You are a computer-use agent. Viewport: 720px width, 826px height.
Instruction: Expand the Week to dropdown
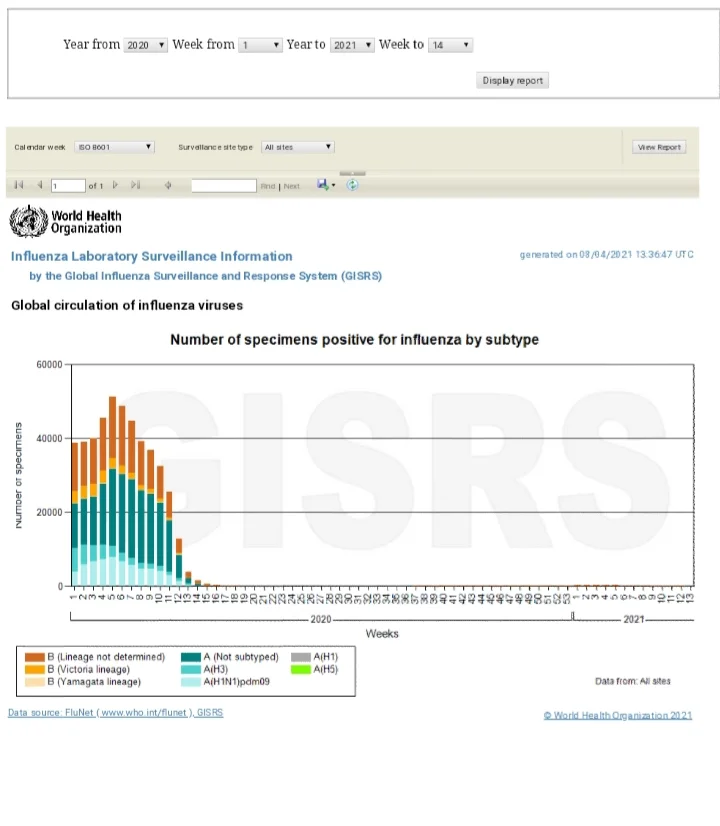pos(450,45)
